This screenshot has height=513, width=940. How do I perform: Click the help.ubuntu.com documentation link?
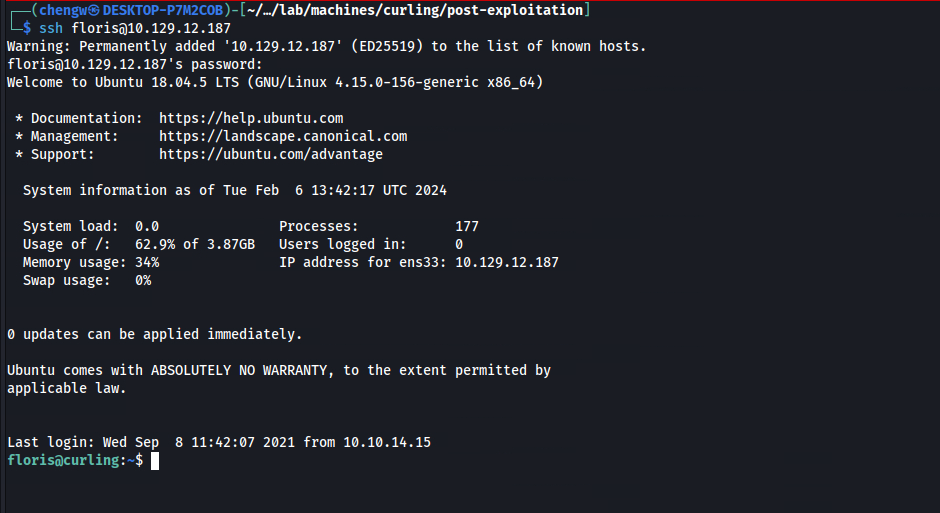tap(251, 118)
